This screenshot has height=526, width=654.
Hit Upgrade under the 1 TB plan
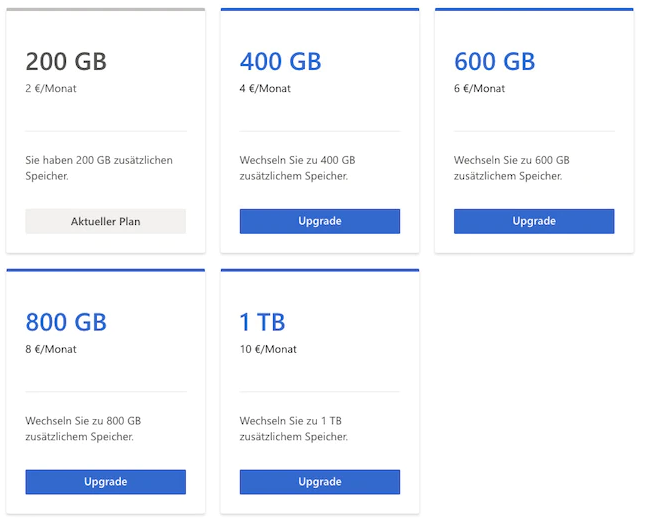pyautogui.click(x=319, y=482)
